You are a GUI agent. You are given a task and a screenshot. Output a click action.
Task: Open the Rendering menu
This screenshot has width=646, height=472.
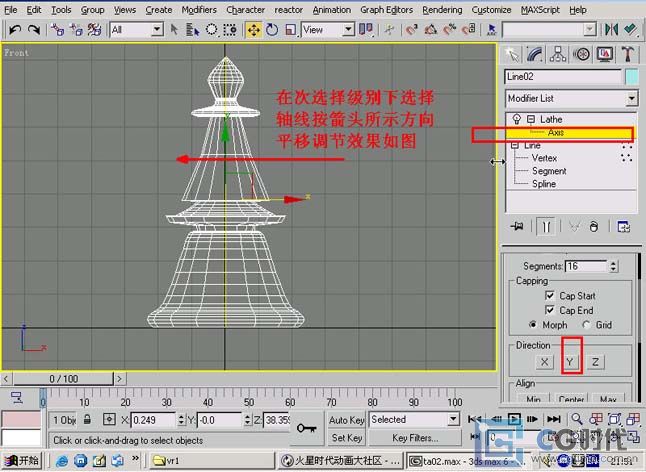442,9
